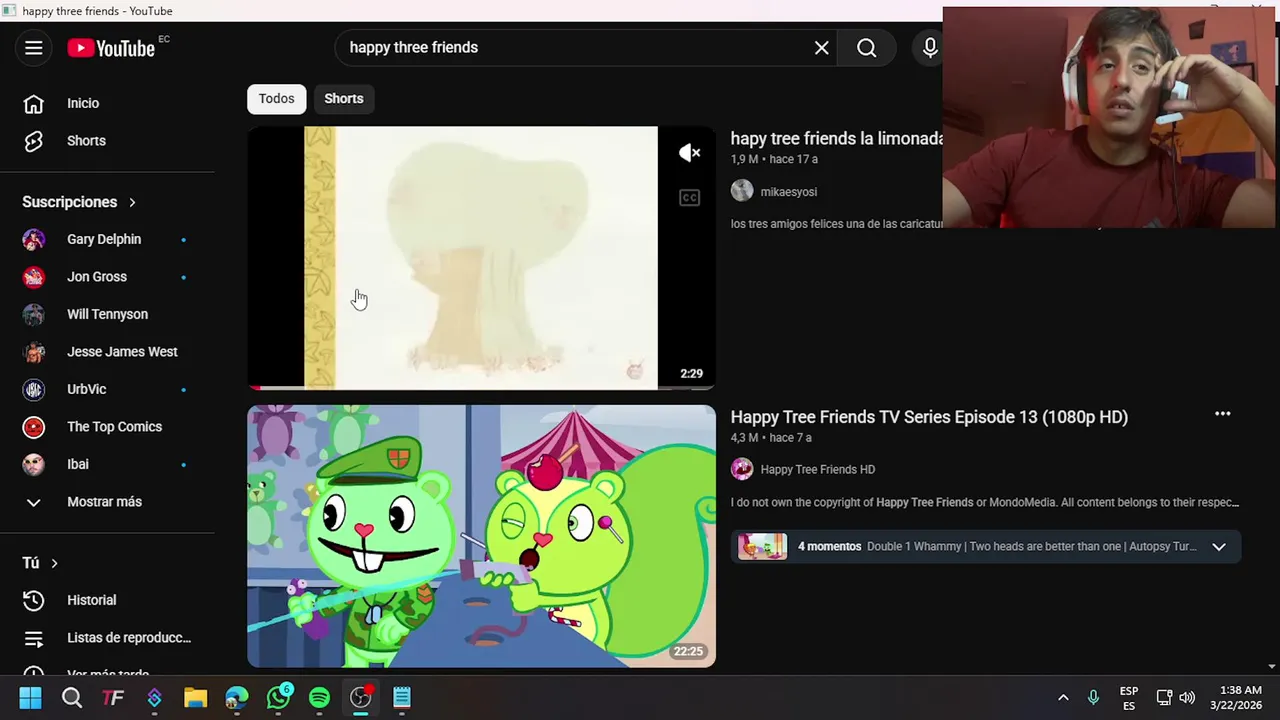Clear the search box with the X
The image size is (1280, 720).
click(822, 48)
